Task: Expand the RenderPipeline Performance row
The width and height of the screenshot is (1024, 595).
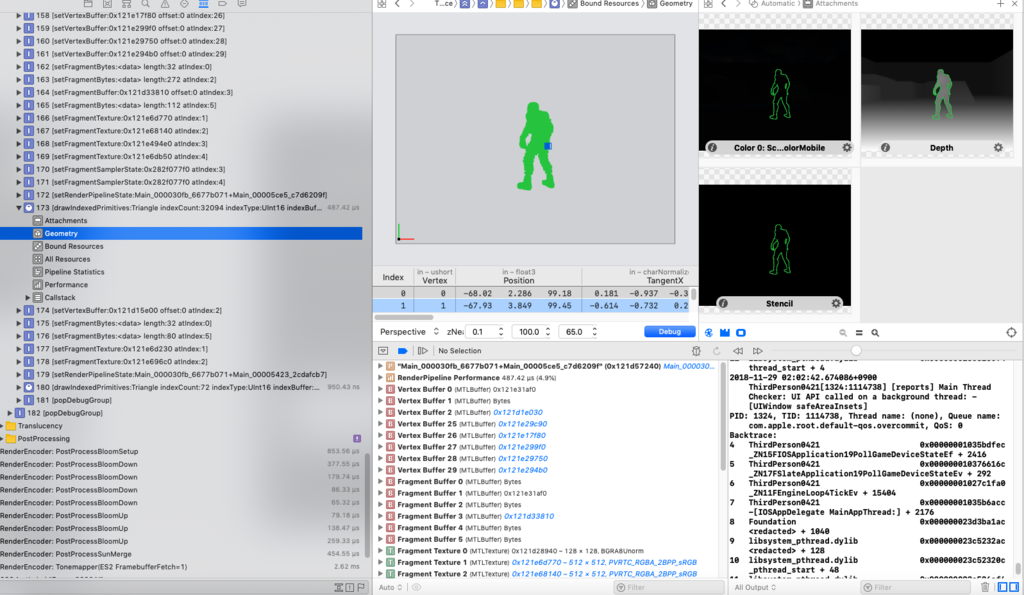Action: pyautogui.click(x=380, y=378)
